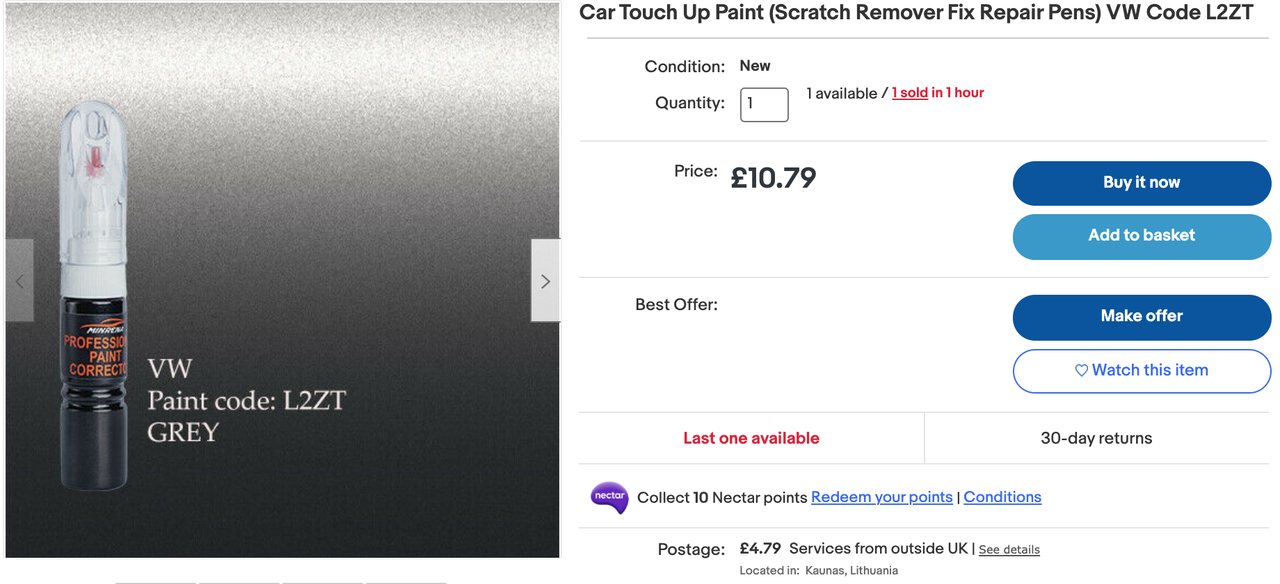Click the Nectar logo icon
The image size is (1280, 584).
tap(609, 497)
